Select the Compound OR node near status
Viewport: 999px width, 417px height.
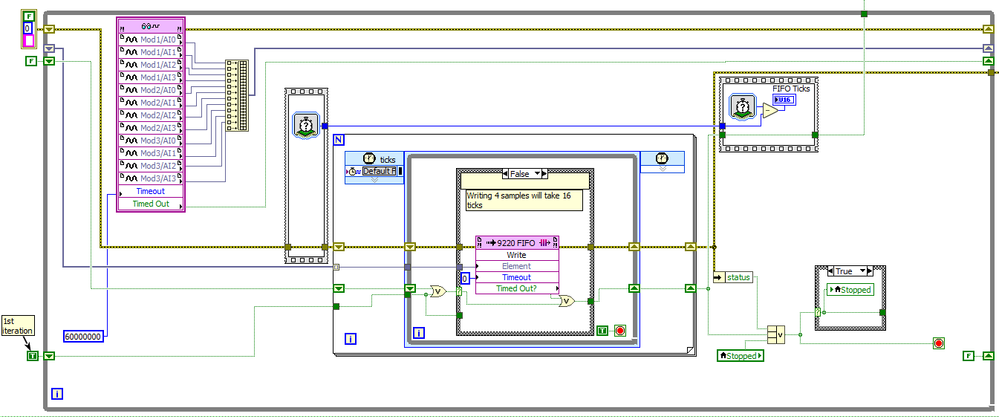(x=776, y=334)
